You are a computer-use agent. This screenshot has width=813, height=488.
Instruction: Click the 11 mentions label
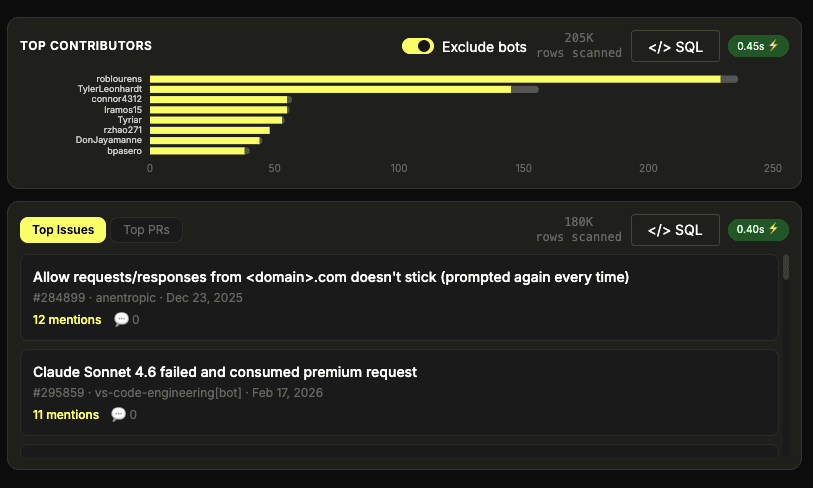click(x=66, y=414)
